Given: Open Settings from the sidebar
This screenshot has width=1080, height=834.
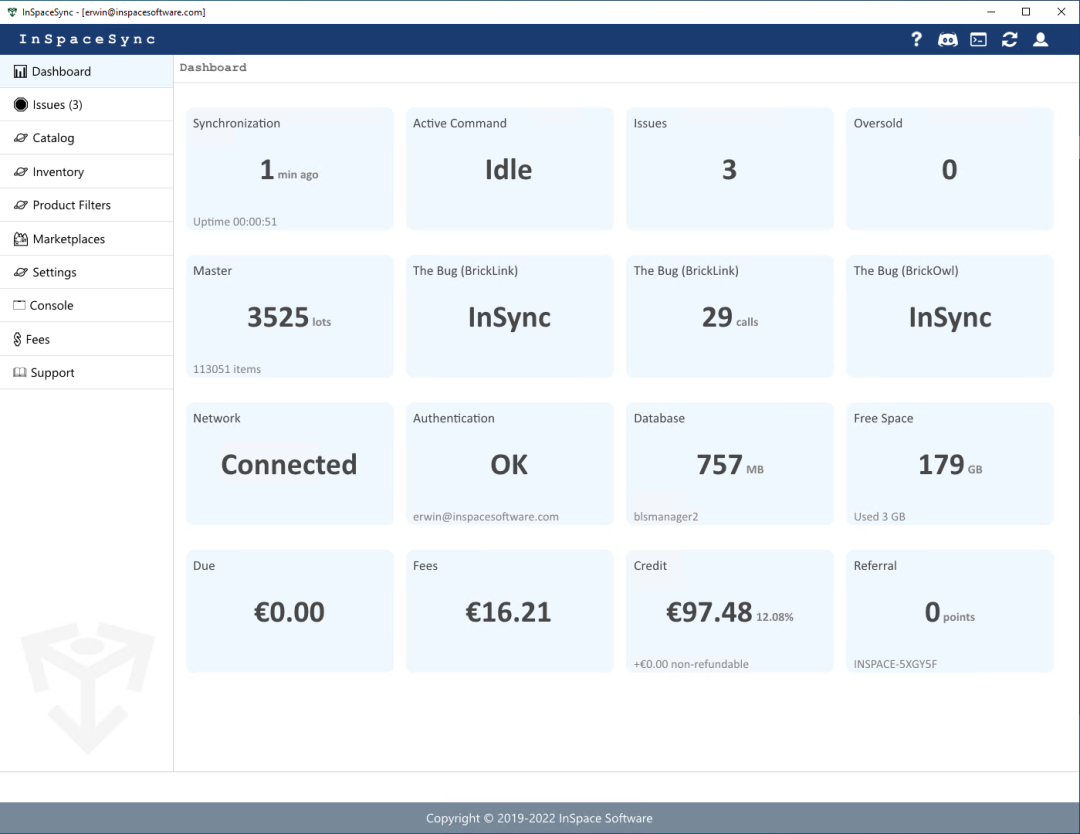Looking at the screenshot, I should pyautogui.click(x=54, y=272).
